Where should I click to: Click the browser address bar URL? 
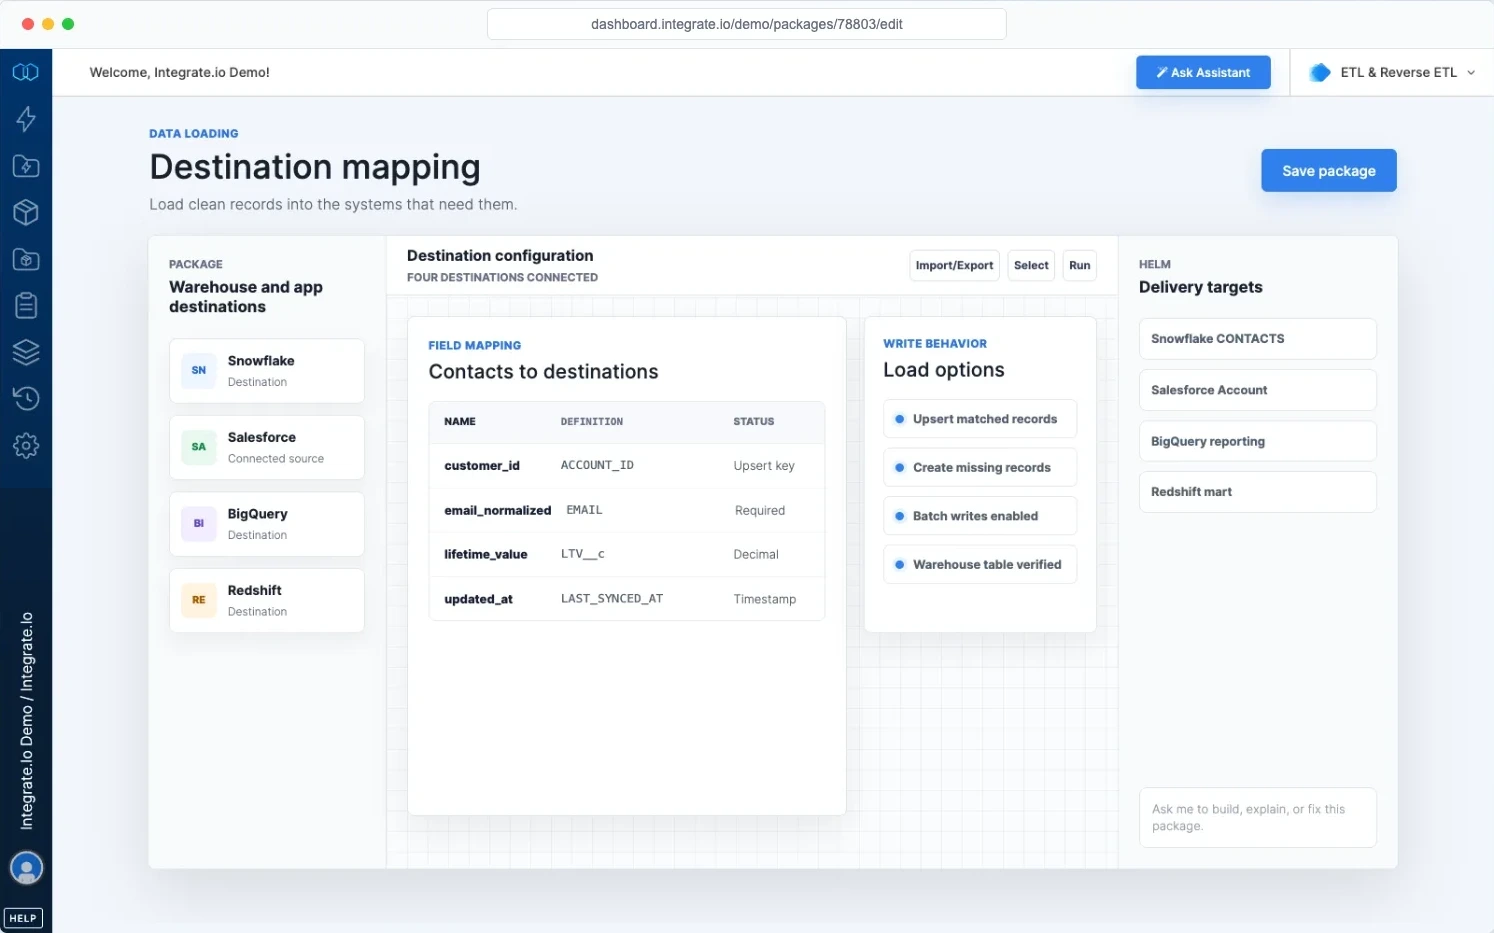[x=747, y=24]
